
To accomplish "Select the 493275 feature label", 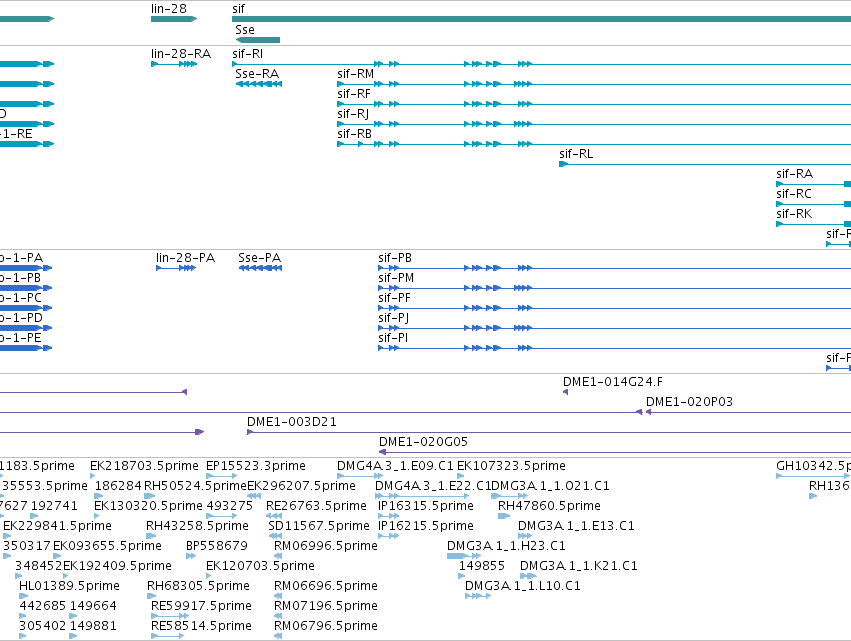I will [x=230, y=506].
